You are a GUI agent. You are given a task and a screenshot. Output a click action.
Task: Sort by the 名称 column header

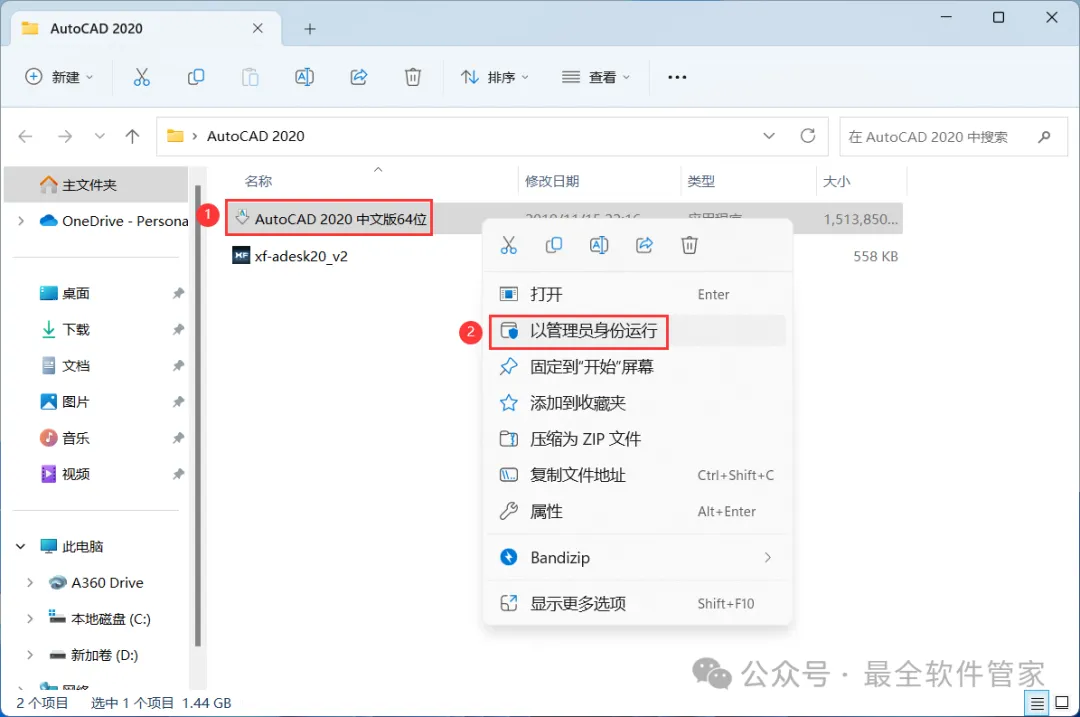(258, 182)
